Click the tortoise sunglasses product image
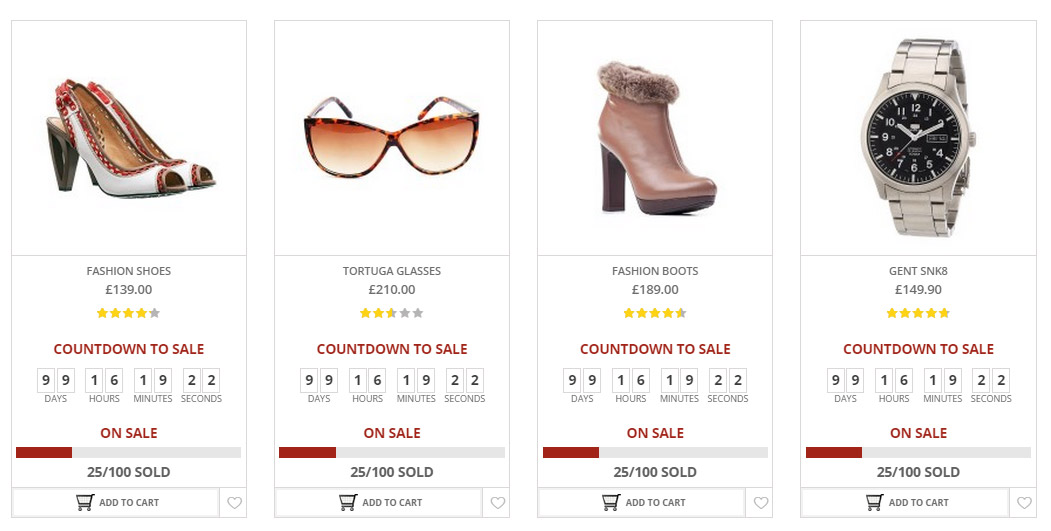 (x=391, y=135)
